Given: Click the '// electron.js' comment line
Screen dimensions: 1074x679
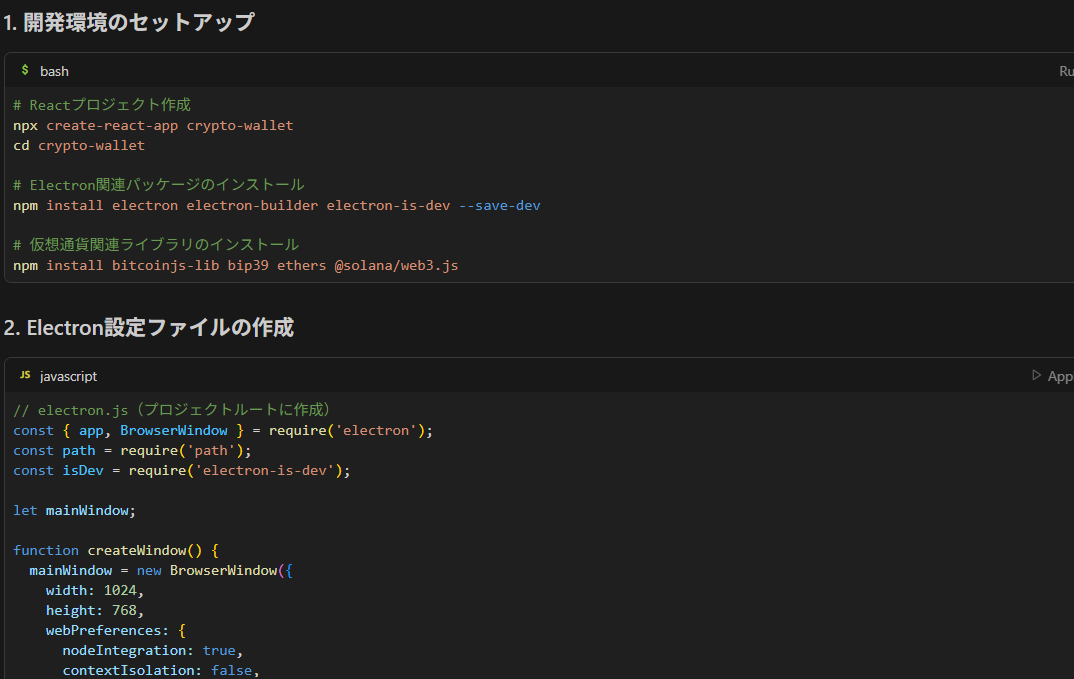Looking at the screenshot, I should coord(172,410).
